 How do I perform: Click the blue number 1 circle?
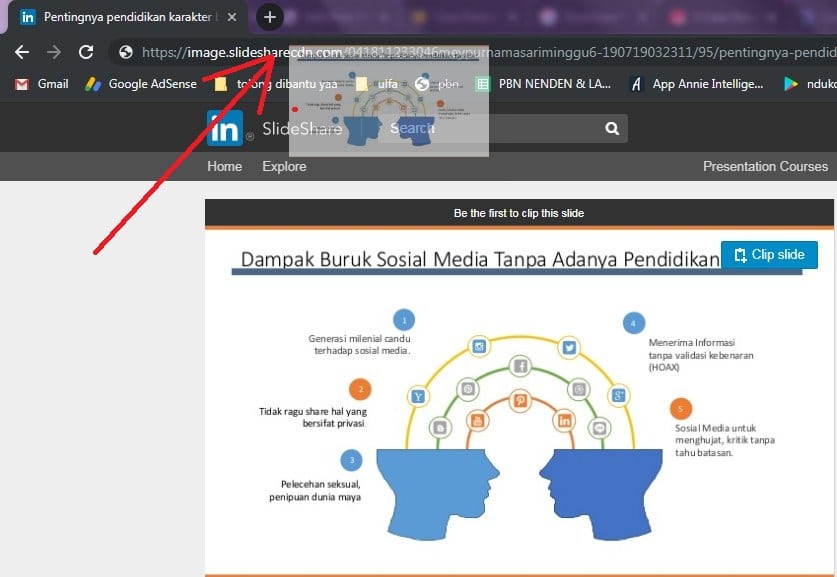click(404, 320)
